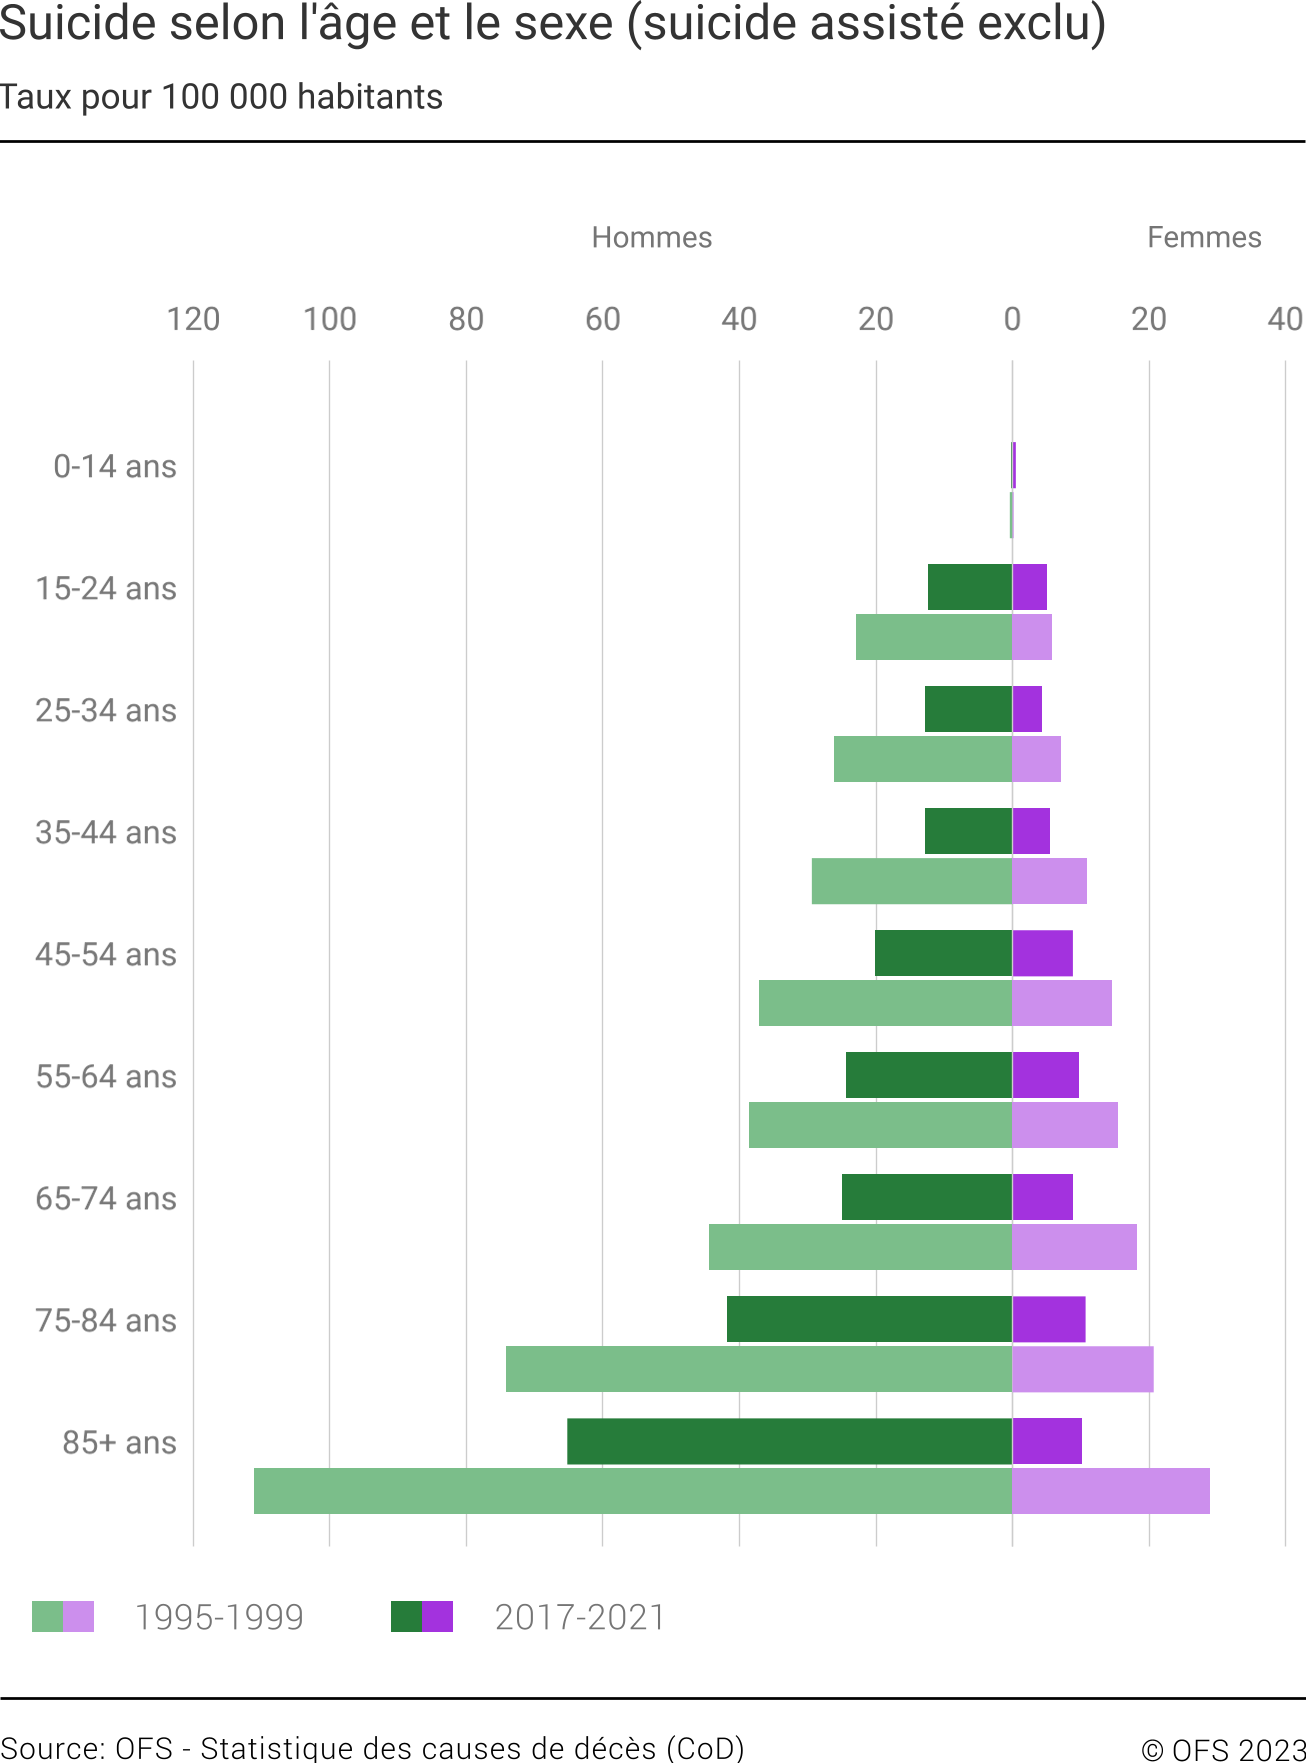Click the dark purple 2017-2021 legend swatch
The width and height of the screenshot is (1306, 1763).
click(x=438, y=1616)
